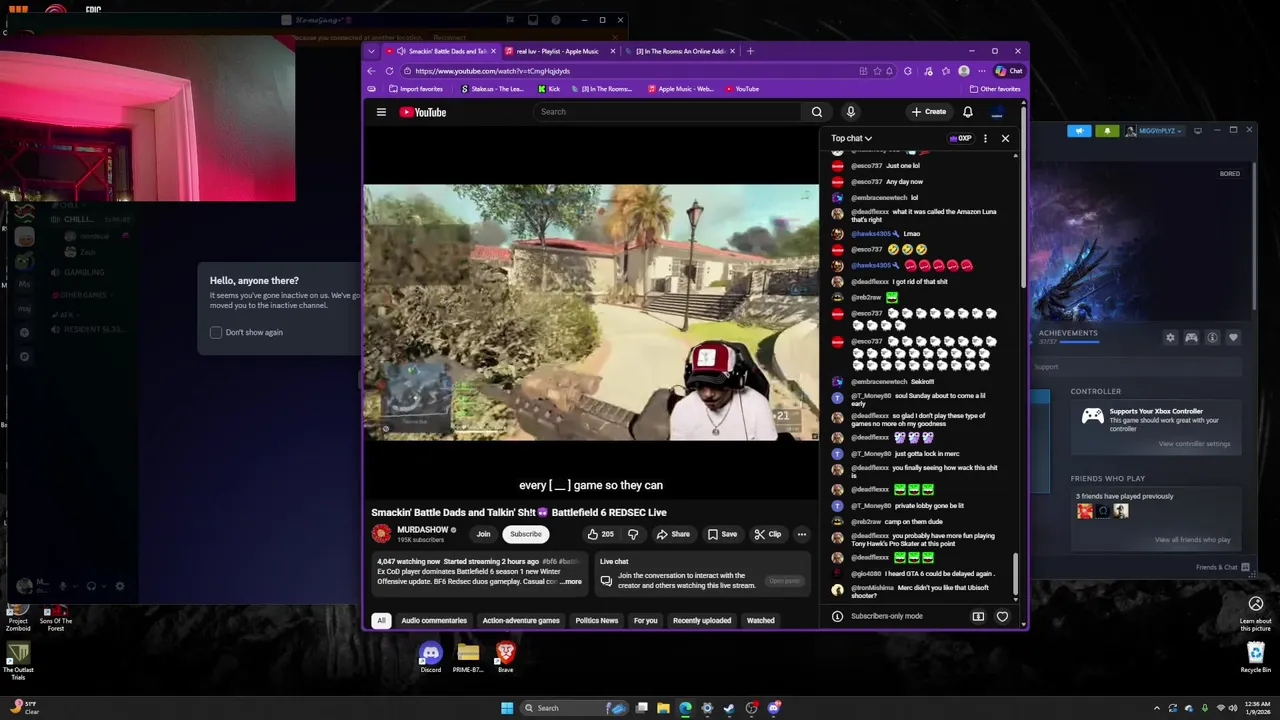The width and height of the screenshot is (1280, 720).
Task: Click the YouTube logo to go home
Action: (x=423, y=112)
